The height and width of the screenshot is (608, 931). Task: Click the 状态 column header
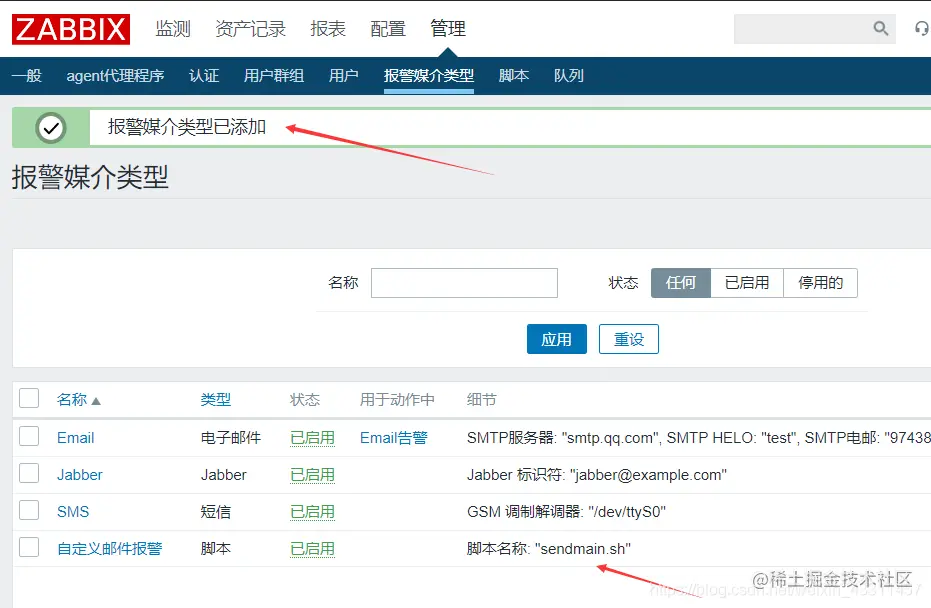click(305, 400)
